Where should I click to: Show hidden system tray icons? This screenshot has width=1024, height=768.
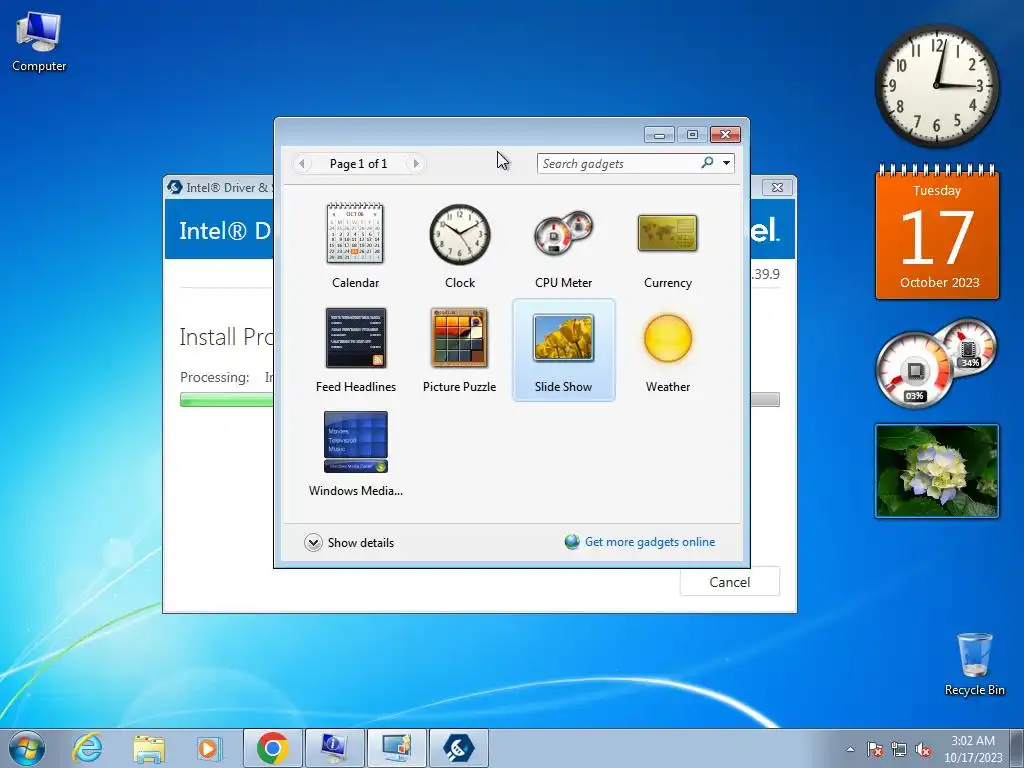(x=850, y=749)
